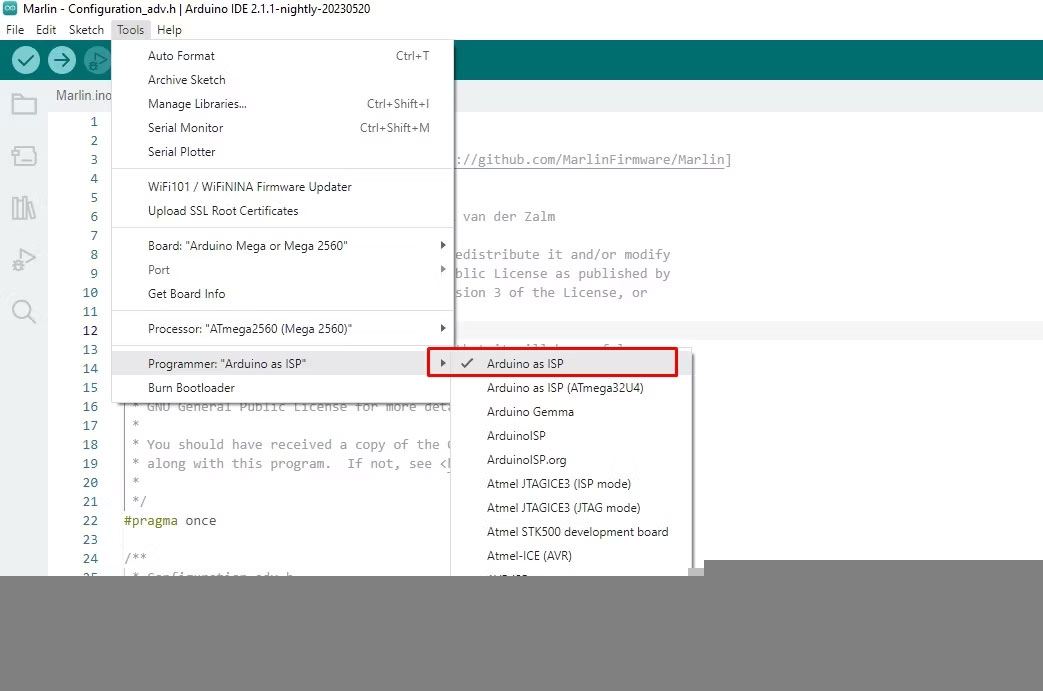The height and width of the screenshot is (691, 1043).
Task: Choose Auto Format in the Tools menu
Action: coord(283,56)
